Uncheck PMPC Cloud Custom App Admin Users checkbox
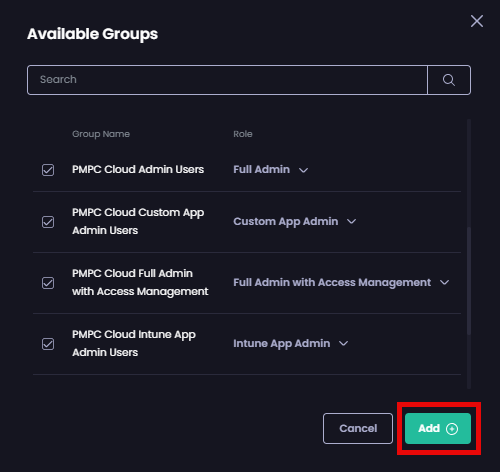Viewport: 500px width, 472px height. 48,222
